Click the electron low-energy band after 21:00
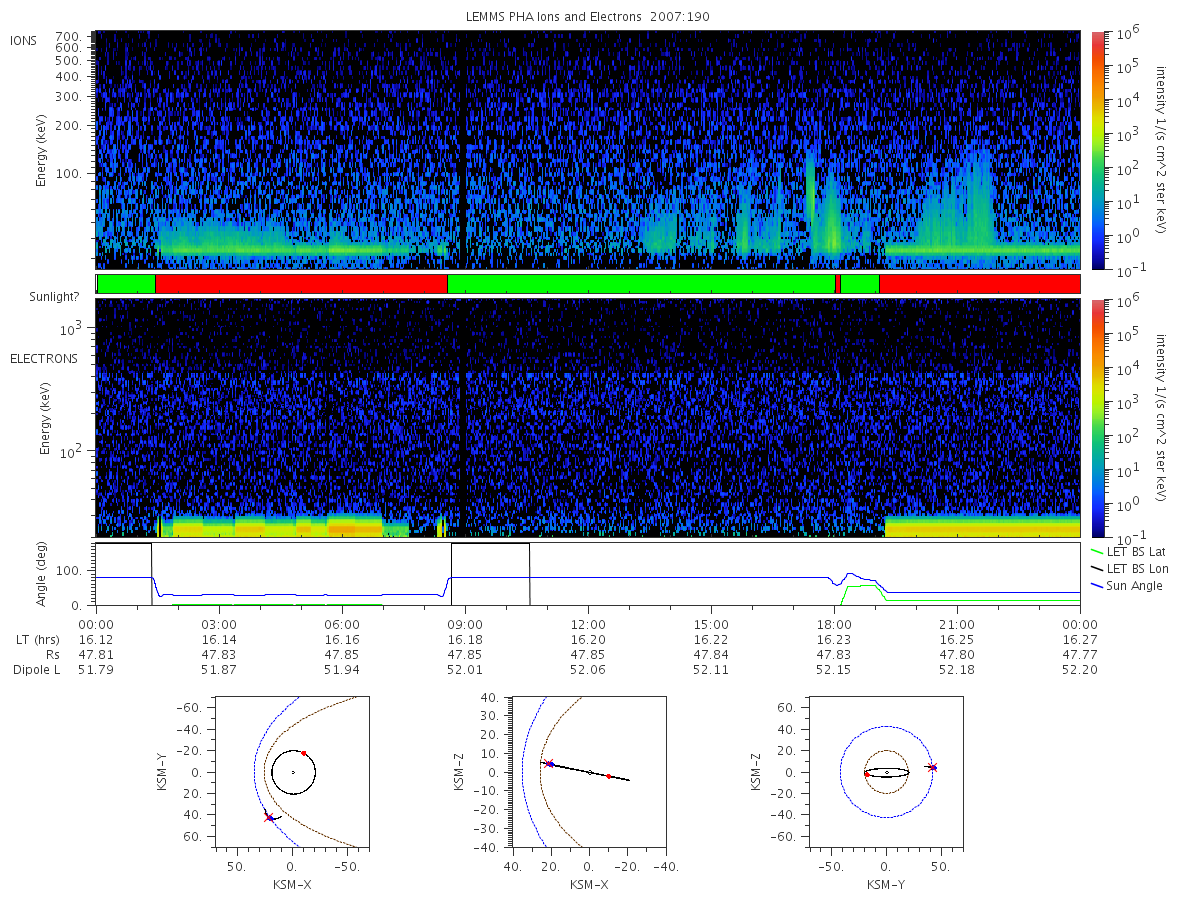 pyautogui.click(x=982, y=526)
